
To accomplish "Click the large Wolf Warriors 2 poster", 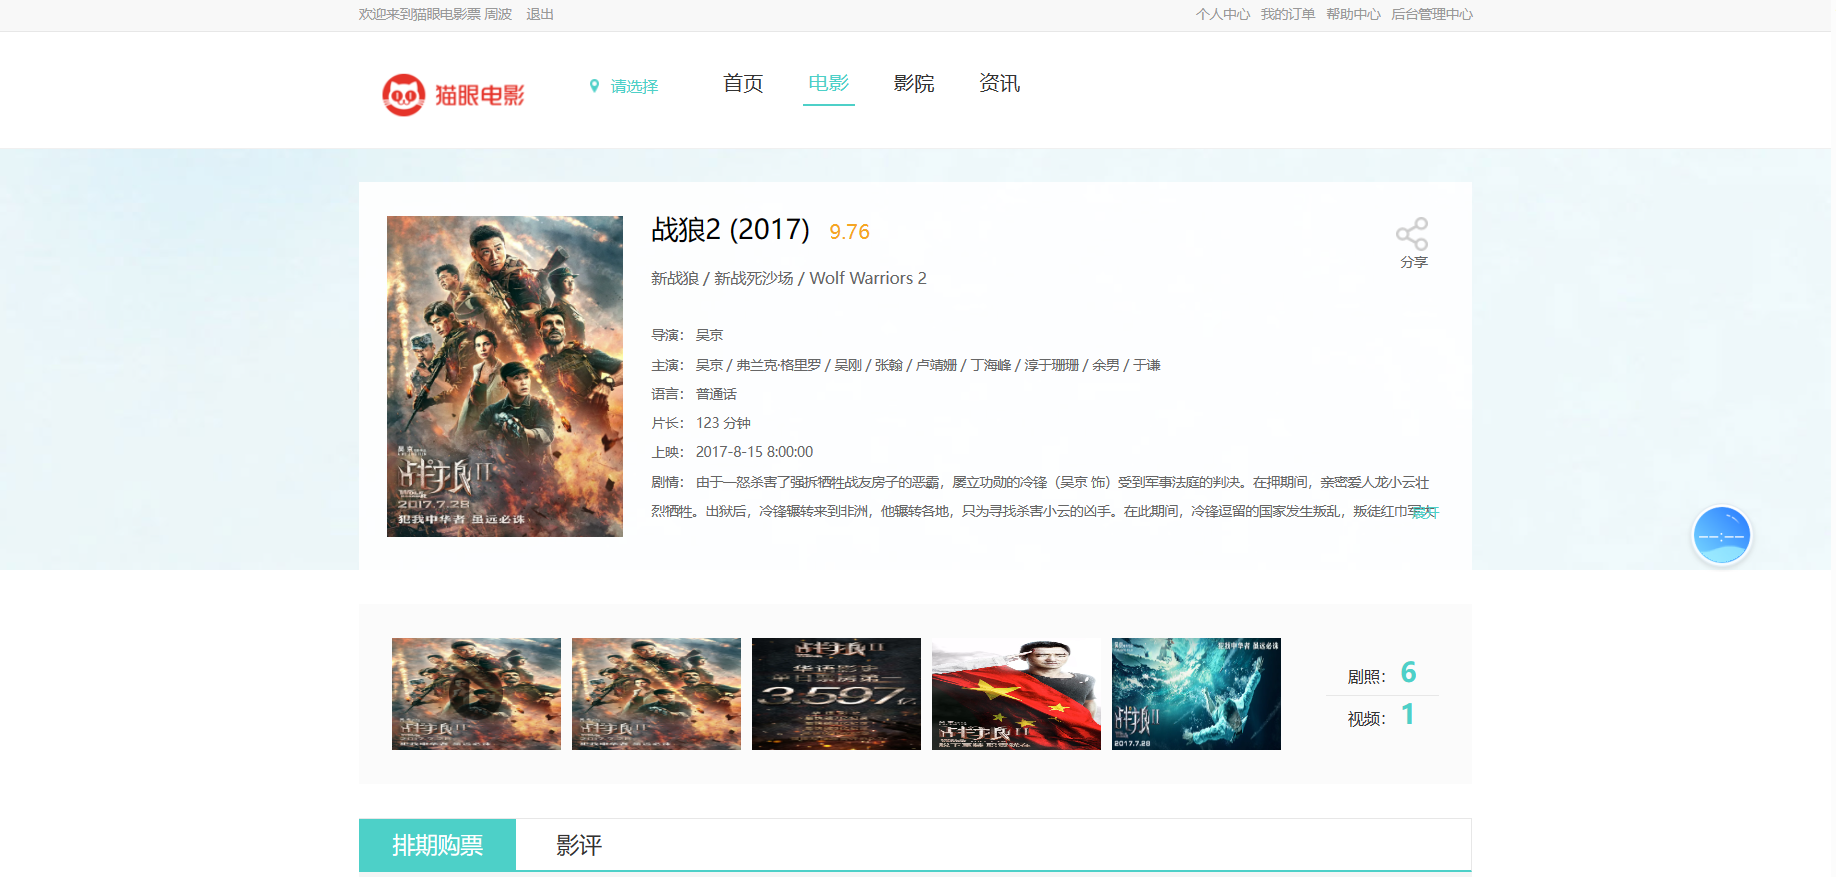I will 505,376.
